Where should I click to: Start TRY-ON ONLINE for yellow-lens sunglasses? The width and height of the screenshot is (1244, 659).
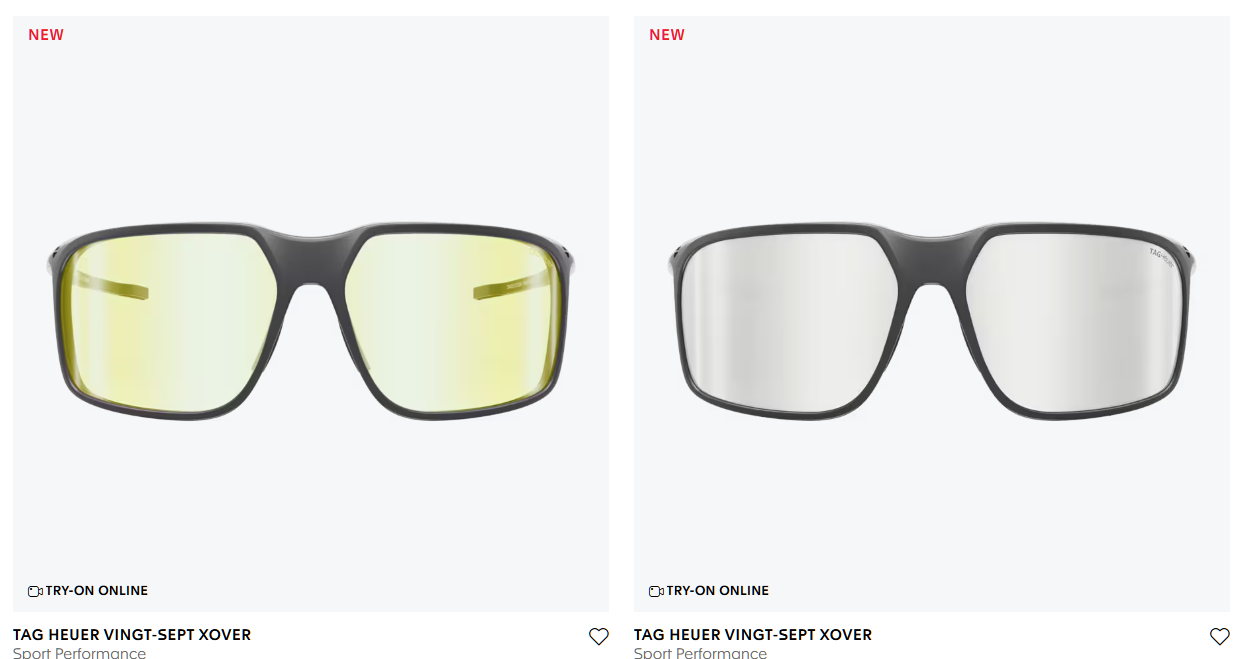click(88, 591)
